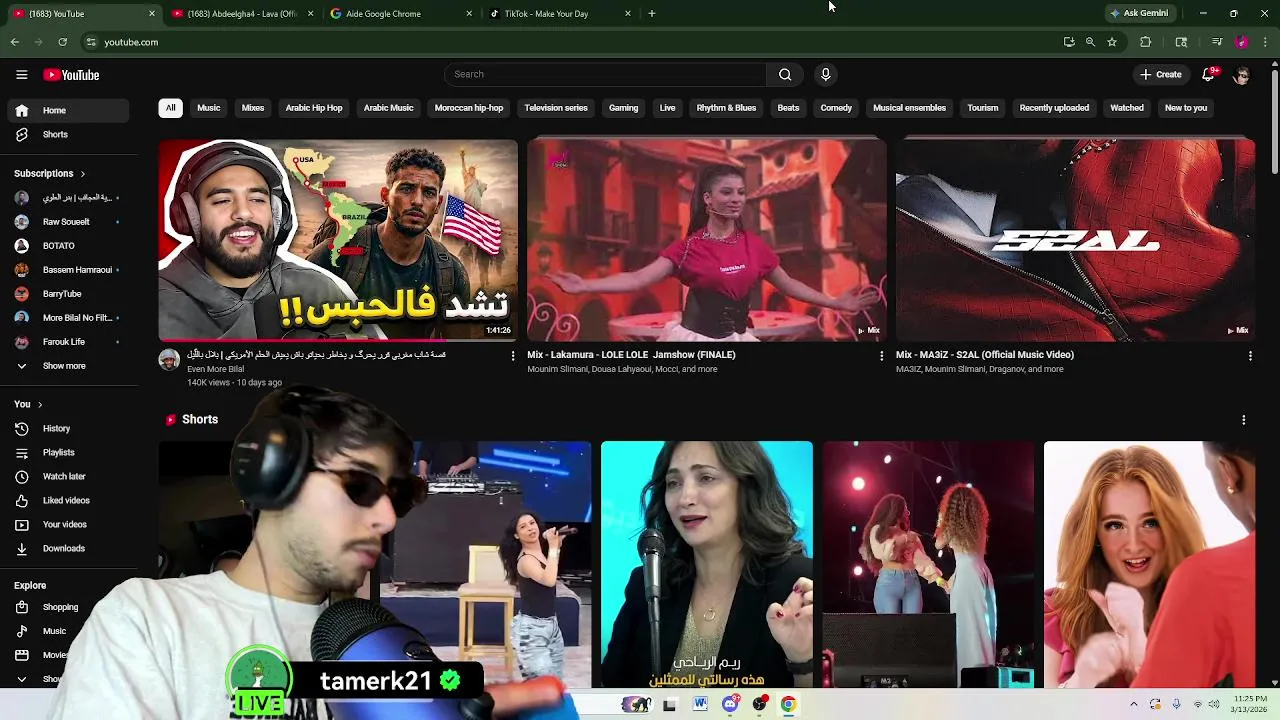Open the YouTube guide hamburger menu

click(x=21, y=75)
